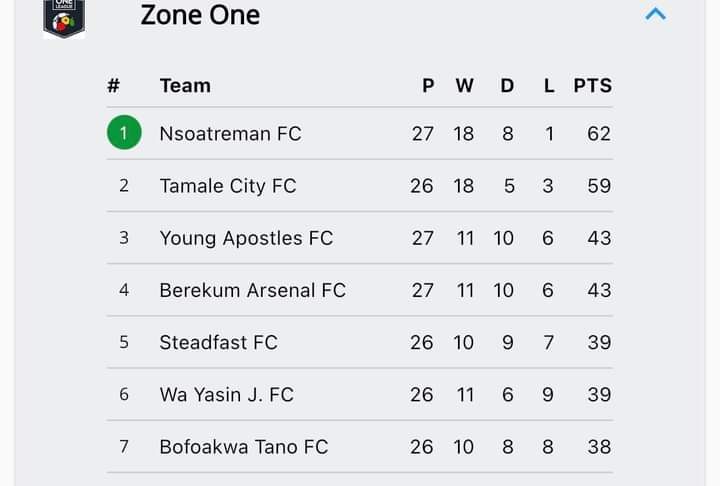
Task: Click Tamale City FC's 59 points value
Action: click(x=599, y=186)
